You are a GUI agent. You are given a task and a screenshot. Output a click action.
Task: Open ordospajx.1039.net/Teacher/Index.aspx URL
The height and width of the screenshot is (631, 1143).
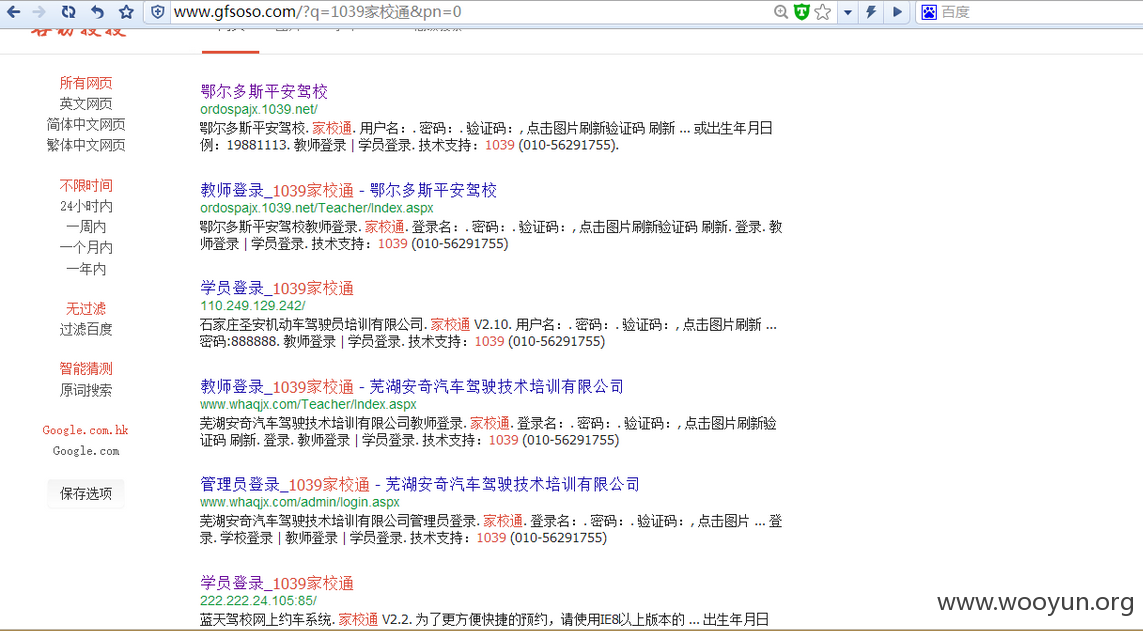[x=316, y=208]
